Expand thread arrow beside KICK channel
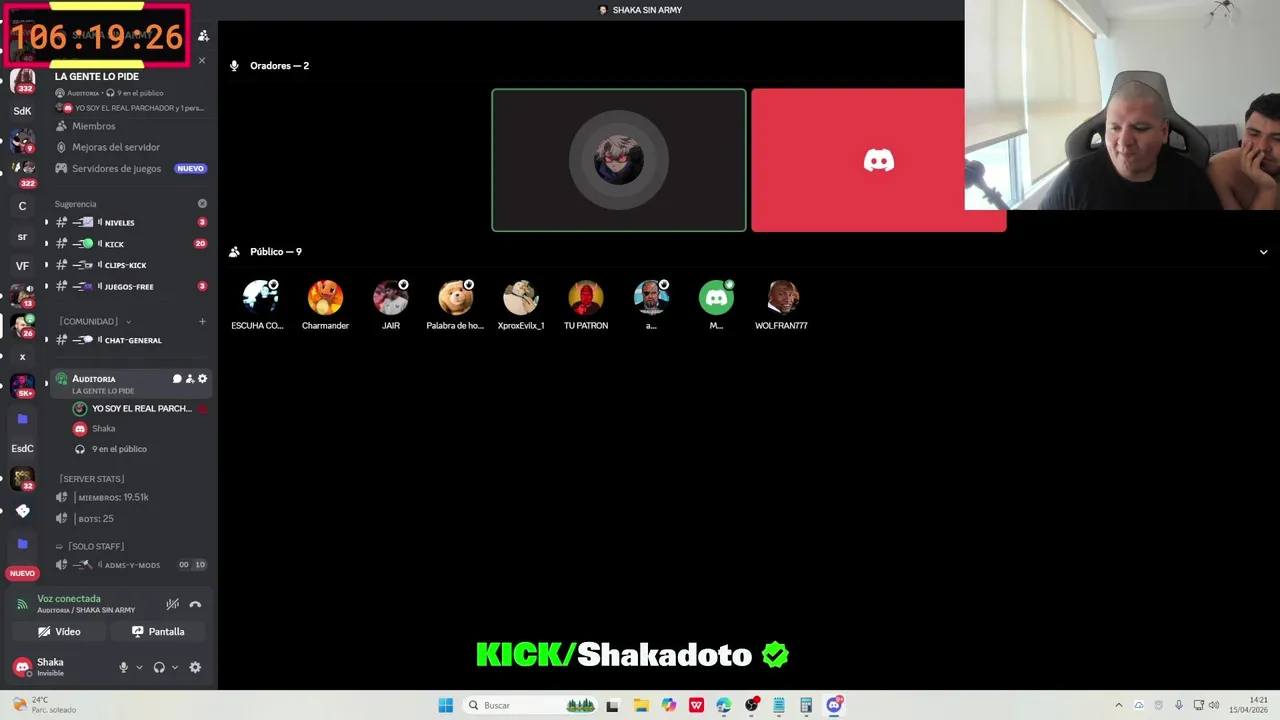 pos(46,244)
